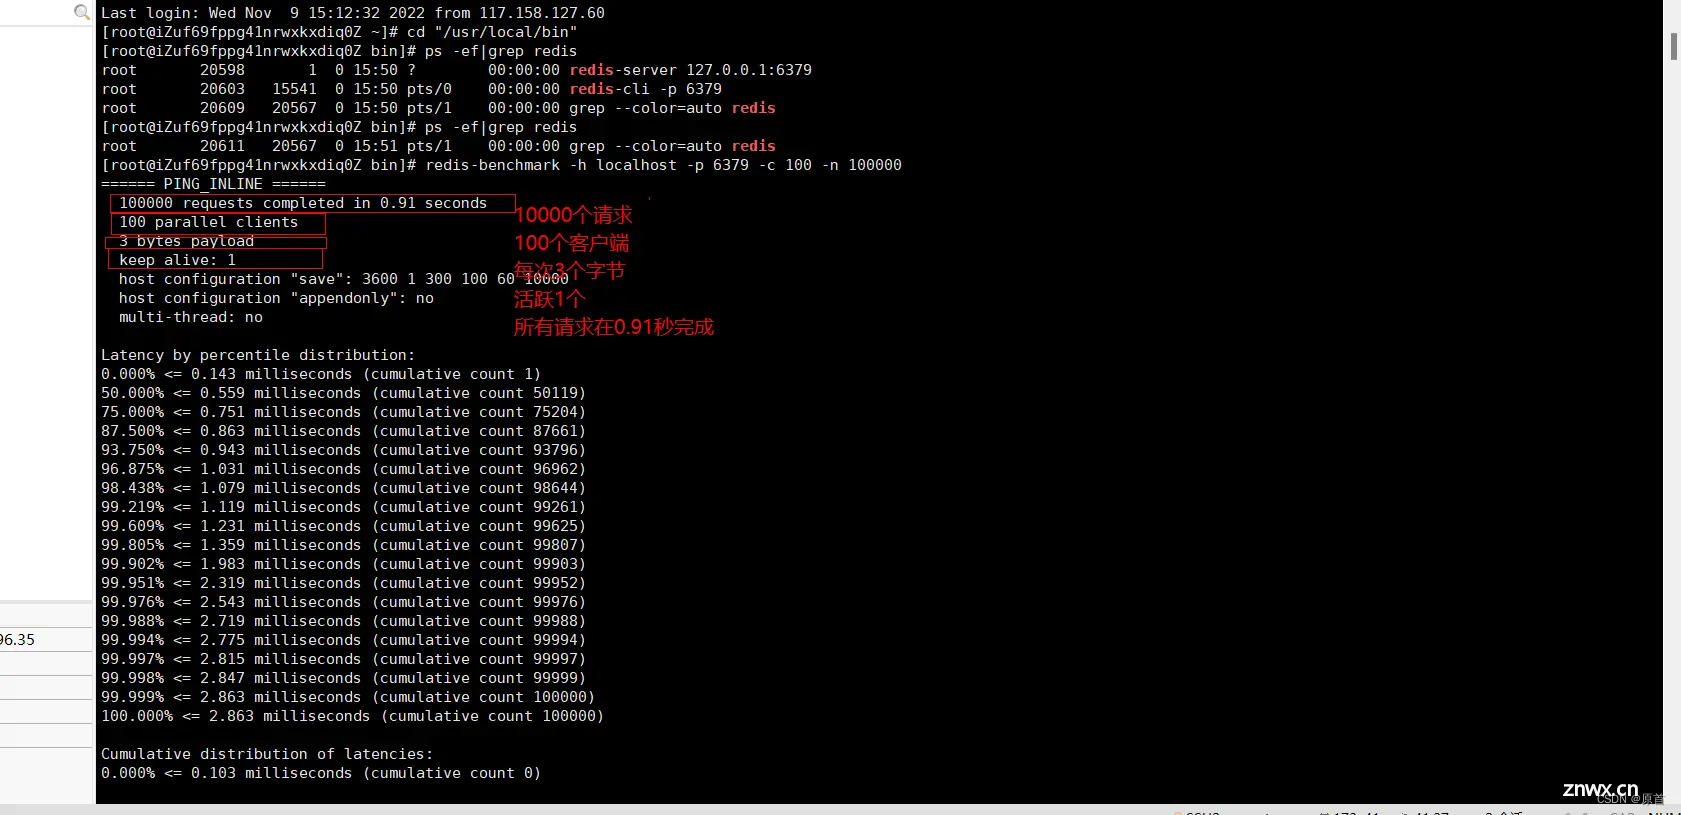The width and height of the screenshot is (1681, 815).
Task: Click the 99.994% <= 2.775 milliseconds row
Action: [x=344, y=640]
